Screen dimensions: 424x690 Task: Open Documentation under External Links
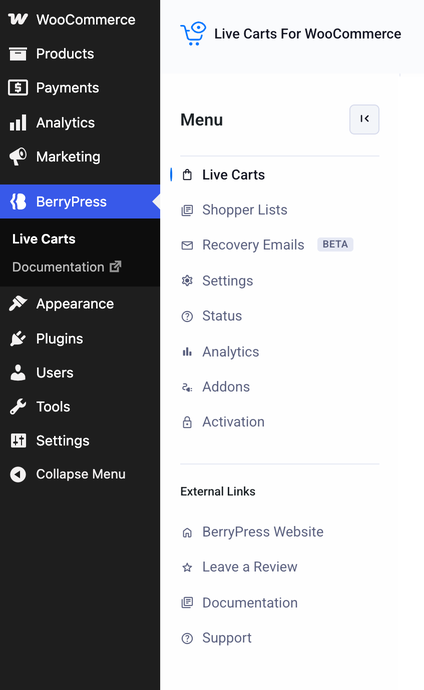pyautogui.click(x=249, y=602)
